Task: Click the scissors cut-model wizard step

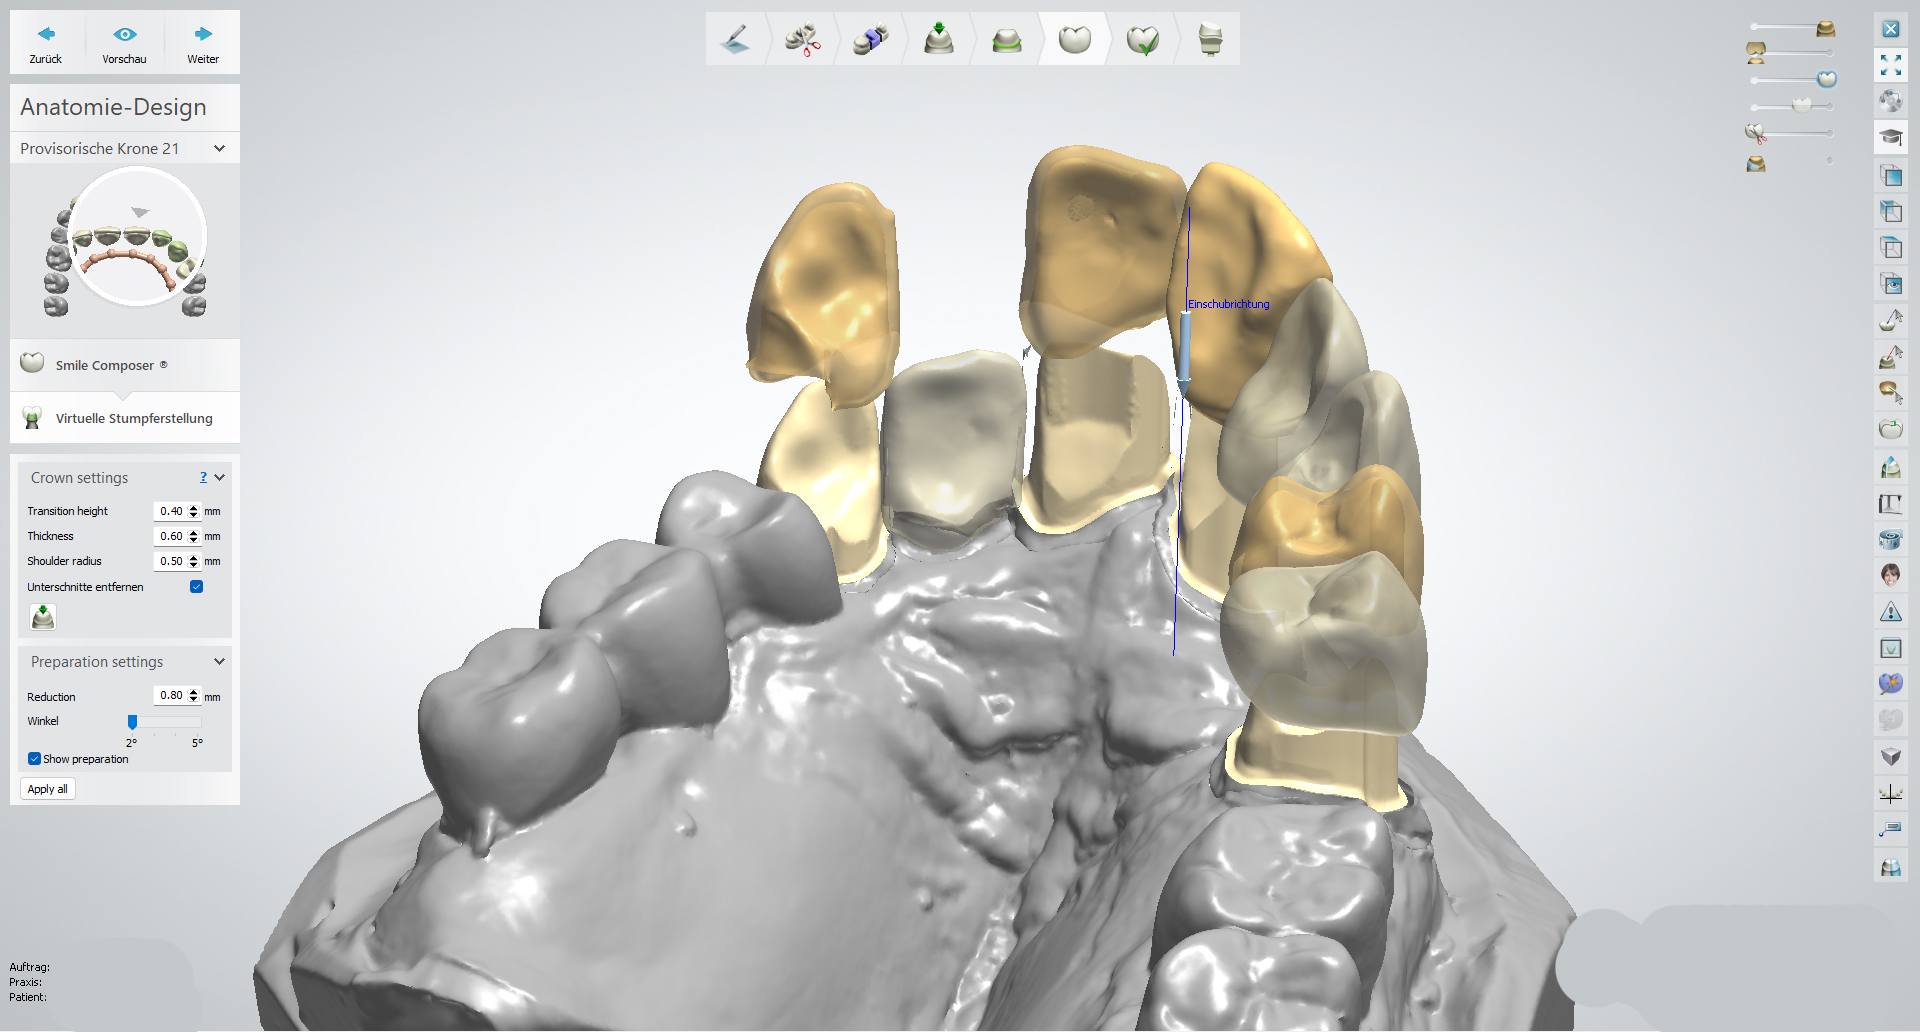Action: pos(802,40)
